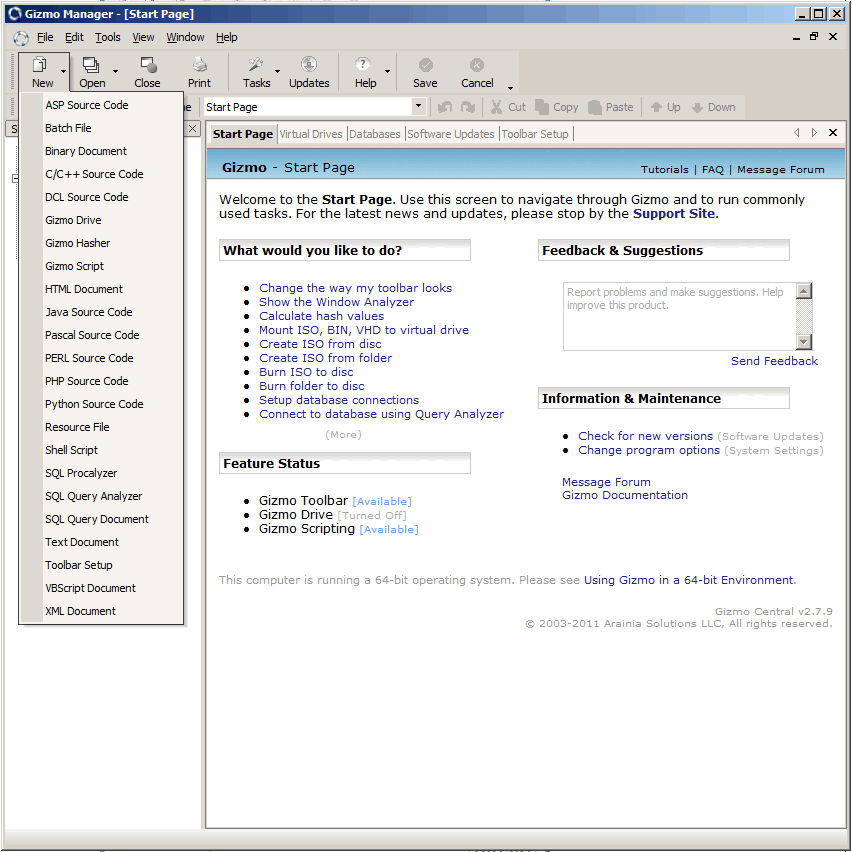Click the Cancel toolbar icon
The height and width of the screenshot is (852, 852).
coord(477,65)
